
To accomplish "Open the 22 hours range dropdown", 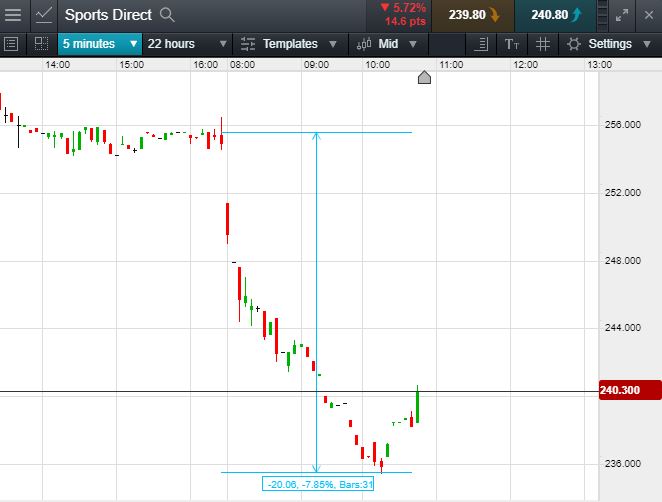I will 187,44.
